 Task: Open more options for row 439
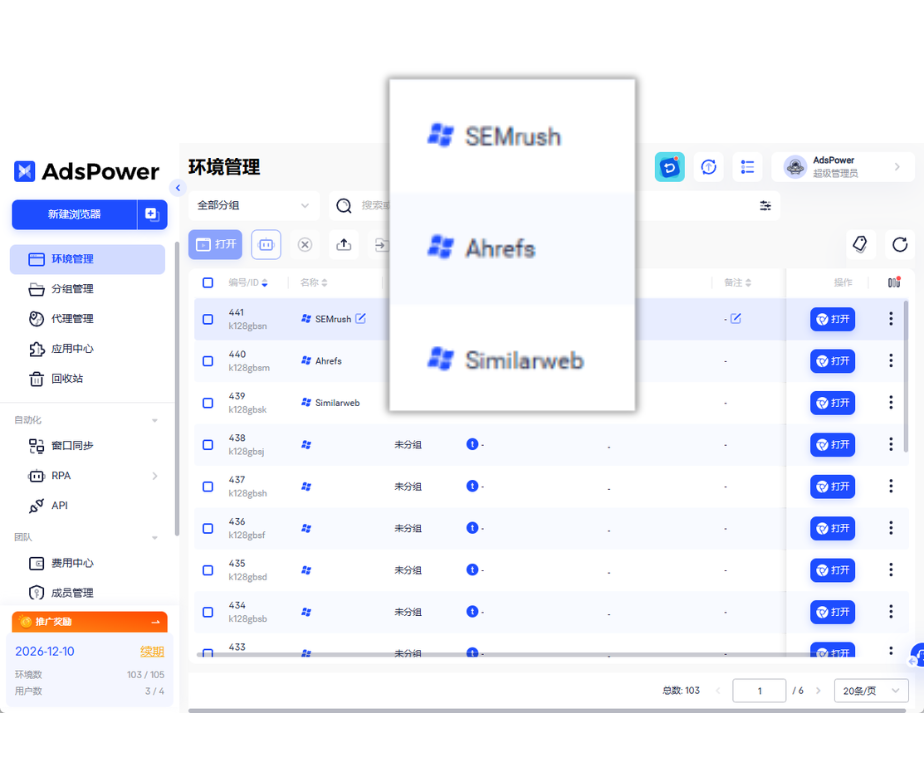coord(890,403)
